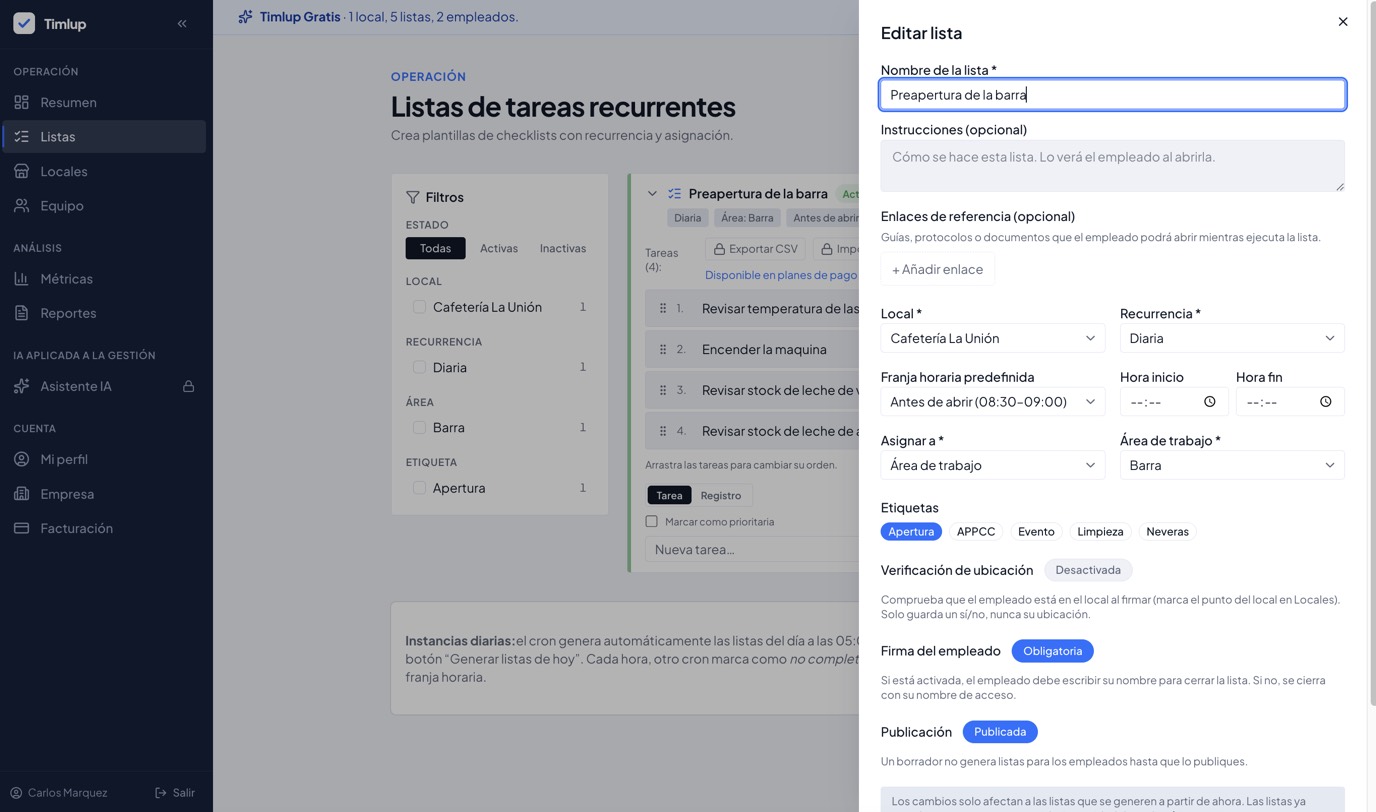The width and height of the screenshot is (1376, 812).
Task: Click the Empresa building icon
Action: coord(21,494)
